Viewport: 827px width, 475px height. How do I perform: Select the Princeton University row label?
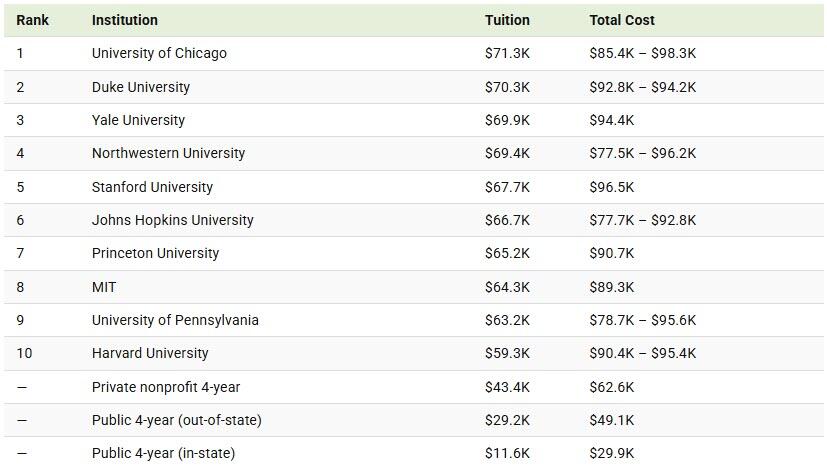click(x=155, y=253)
